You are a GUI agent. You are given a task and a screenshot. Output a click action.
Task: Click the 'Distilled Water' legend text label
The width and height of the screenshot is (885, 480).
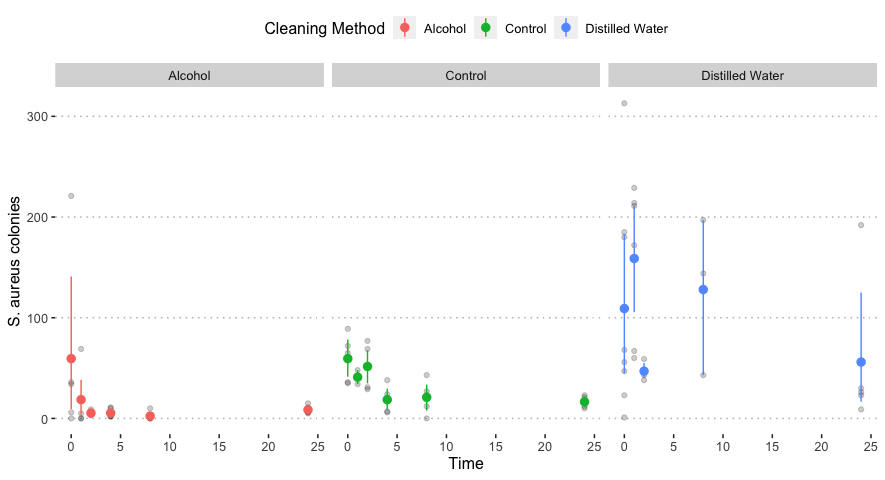tap(626, 29)
